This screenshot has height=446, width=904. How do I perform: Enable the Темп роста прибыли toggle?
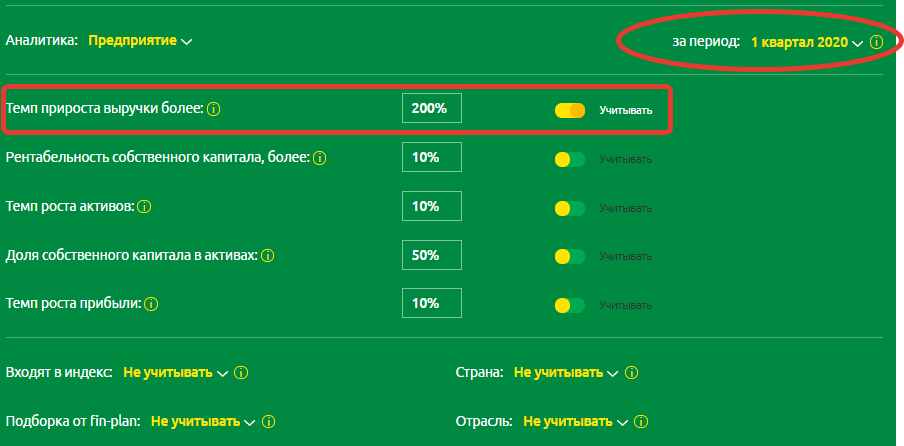tap(569, 305)
